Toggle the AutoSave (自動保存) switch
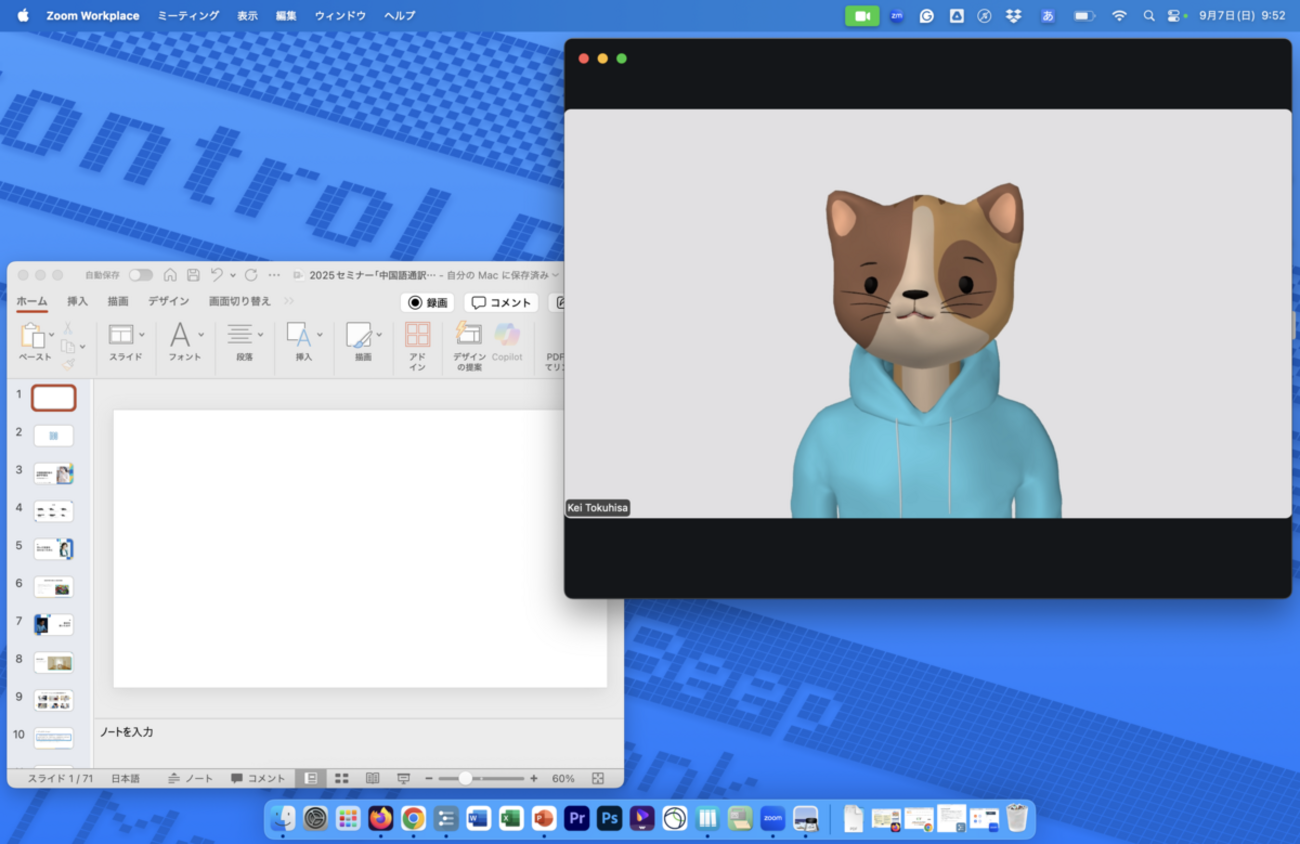The width and height of the screenshot is (1300, 844). 141,275
